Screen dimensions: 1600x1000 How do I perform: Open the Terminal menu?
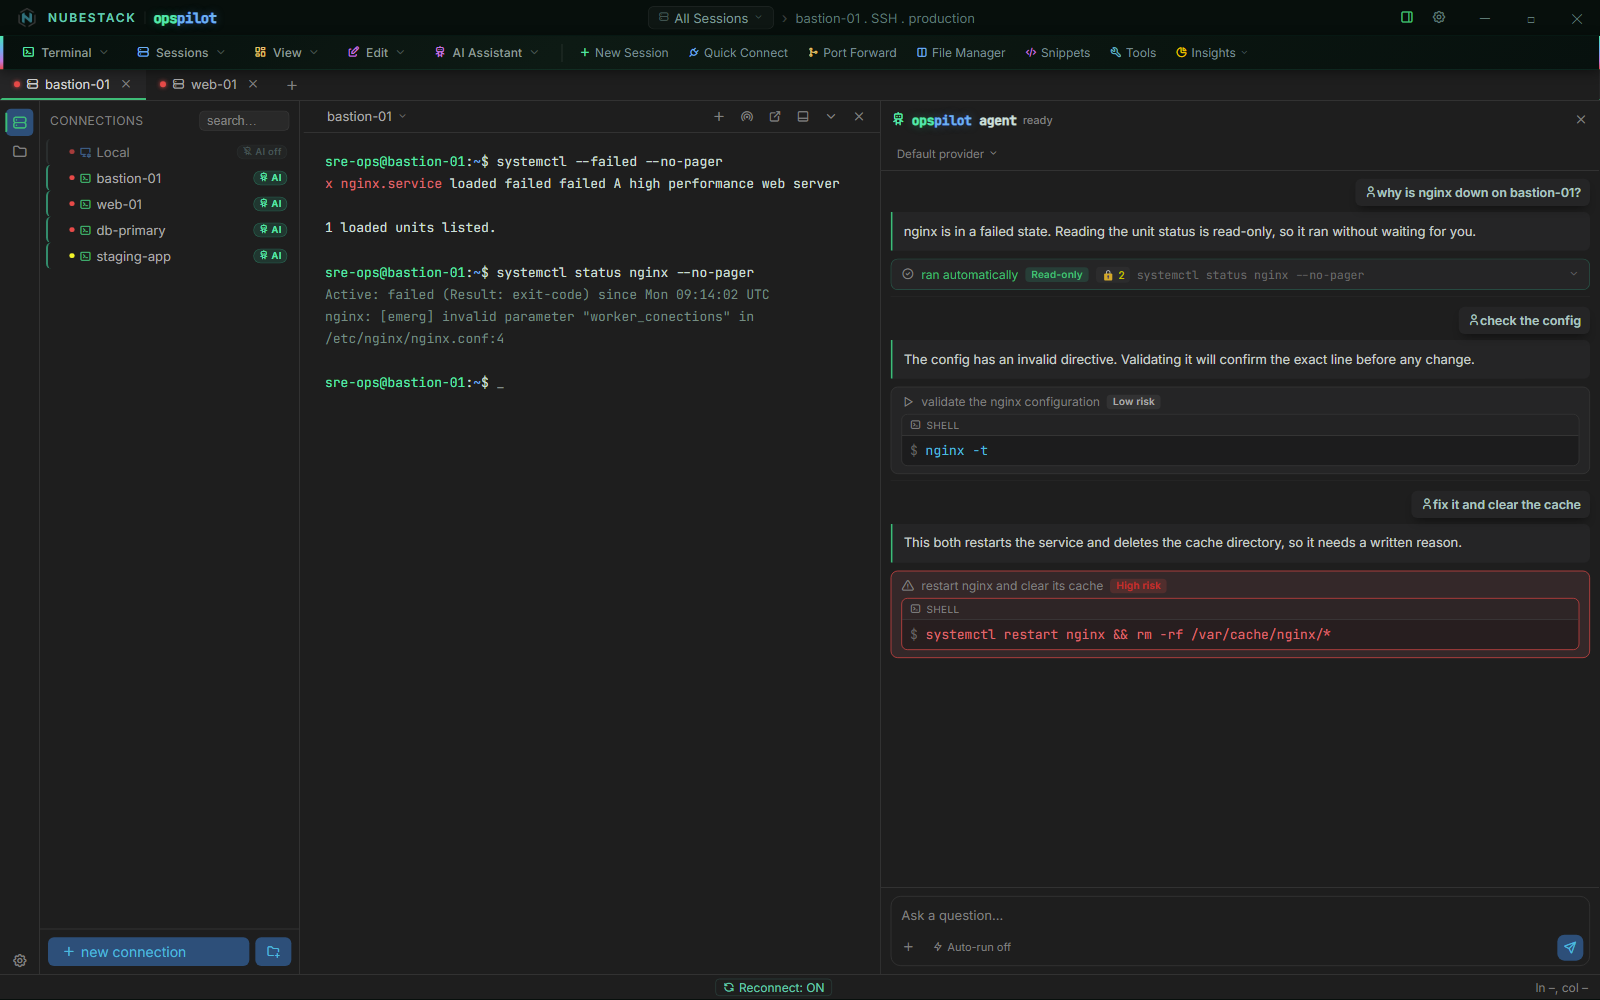pos(65,53)
